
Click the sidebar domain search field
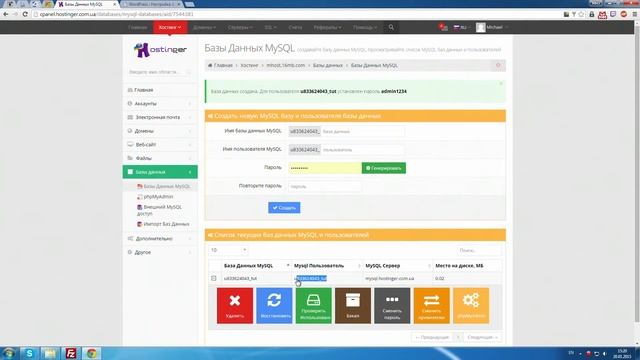[x=159, y=72]
